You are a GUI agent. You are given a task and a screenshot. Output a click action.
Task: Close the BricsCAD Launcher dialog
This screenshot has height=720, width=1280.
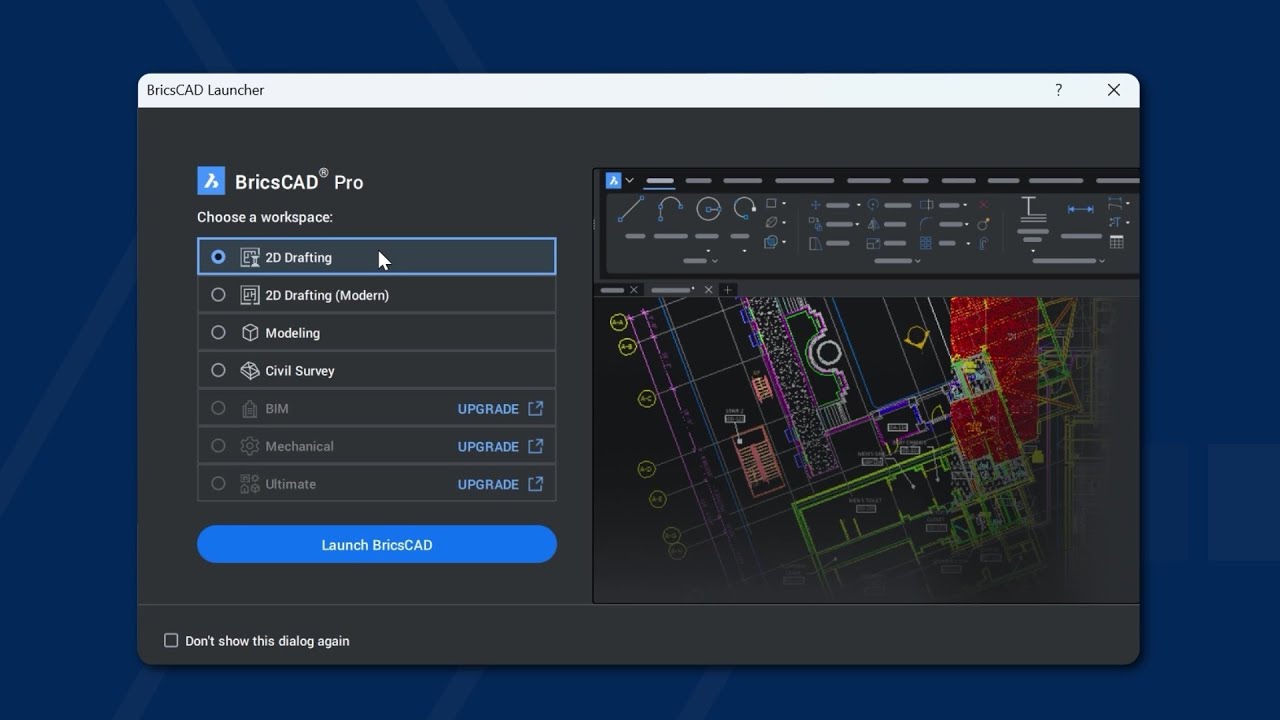point(1114,90)
